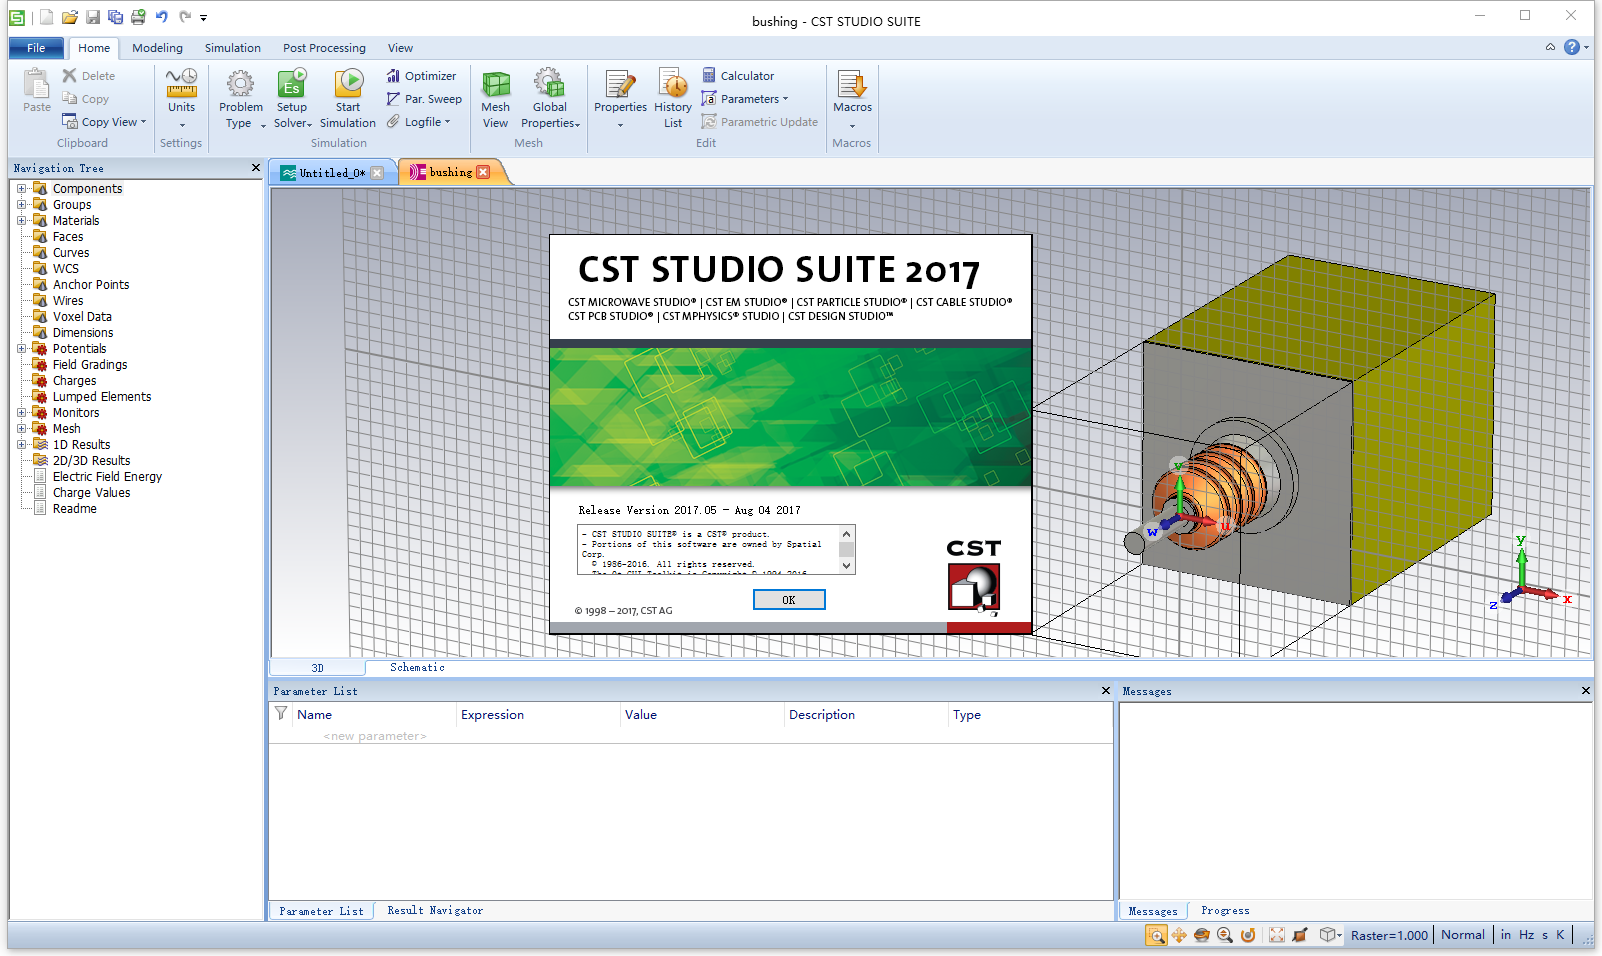Select Lumped Elements in navigation tree

[x=102, y=397]
